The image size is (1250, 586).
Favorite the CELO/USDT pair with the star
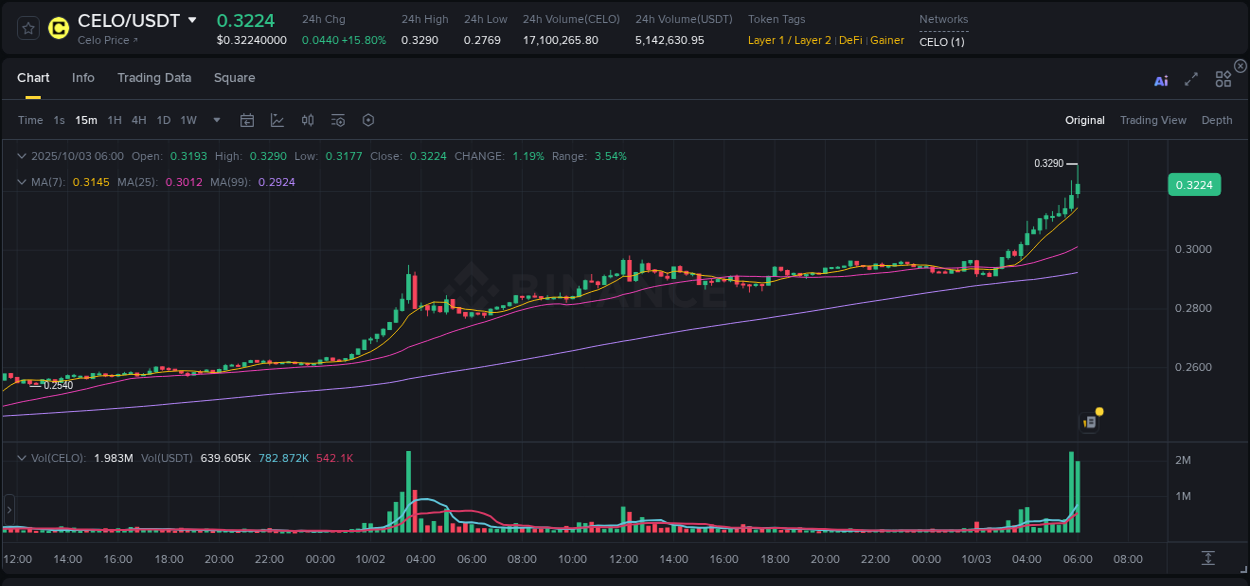pyautogui.click(x=27, y=28)
